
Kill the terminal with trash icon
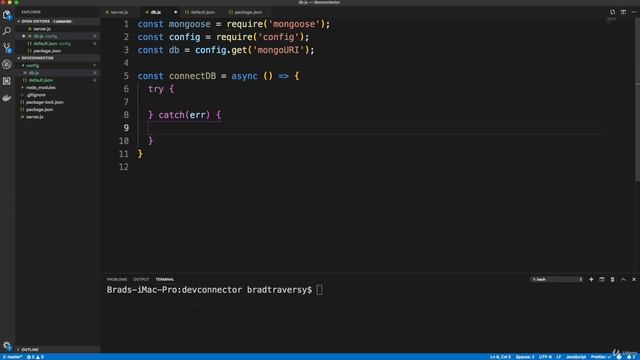tap(612, 280)
